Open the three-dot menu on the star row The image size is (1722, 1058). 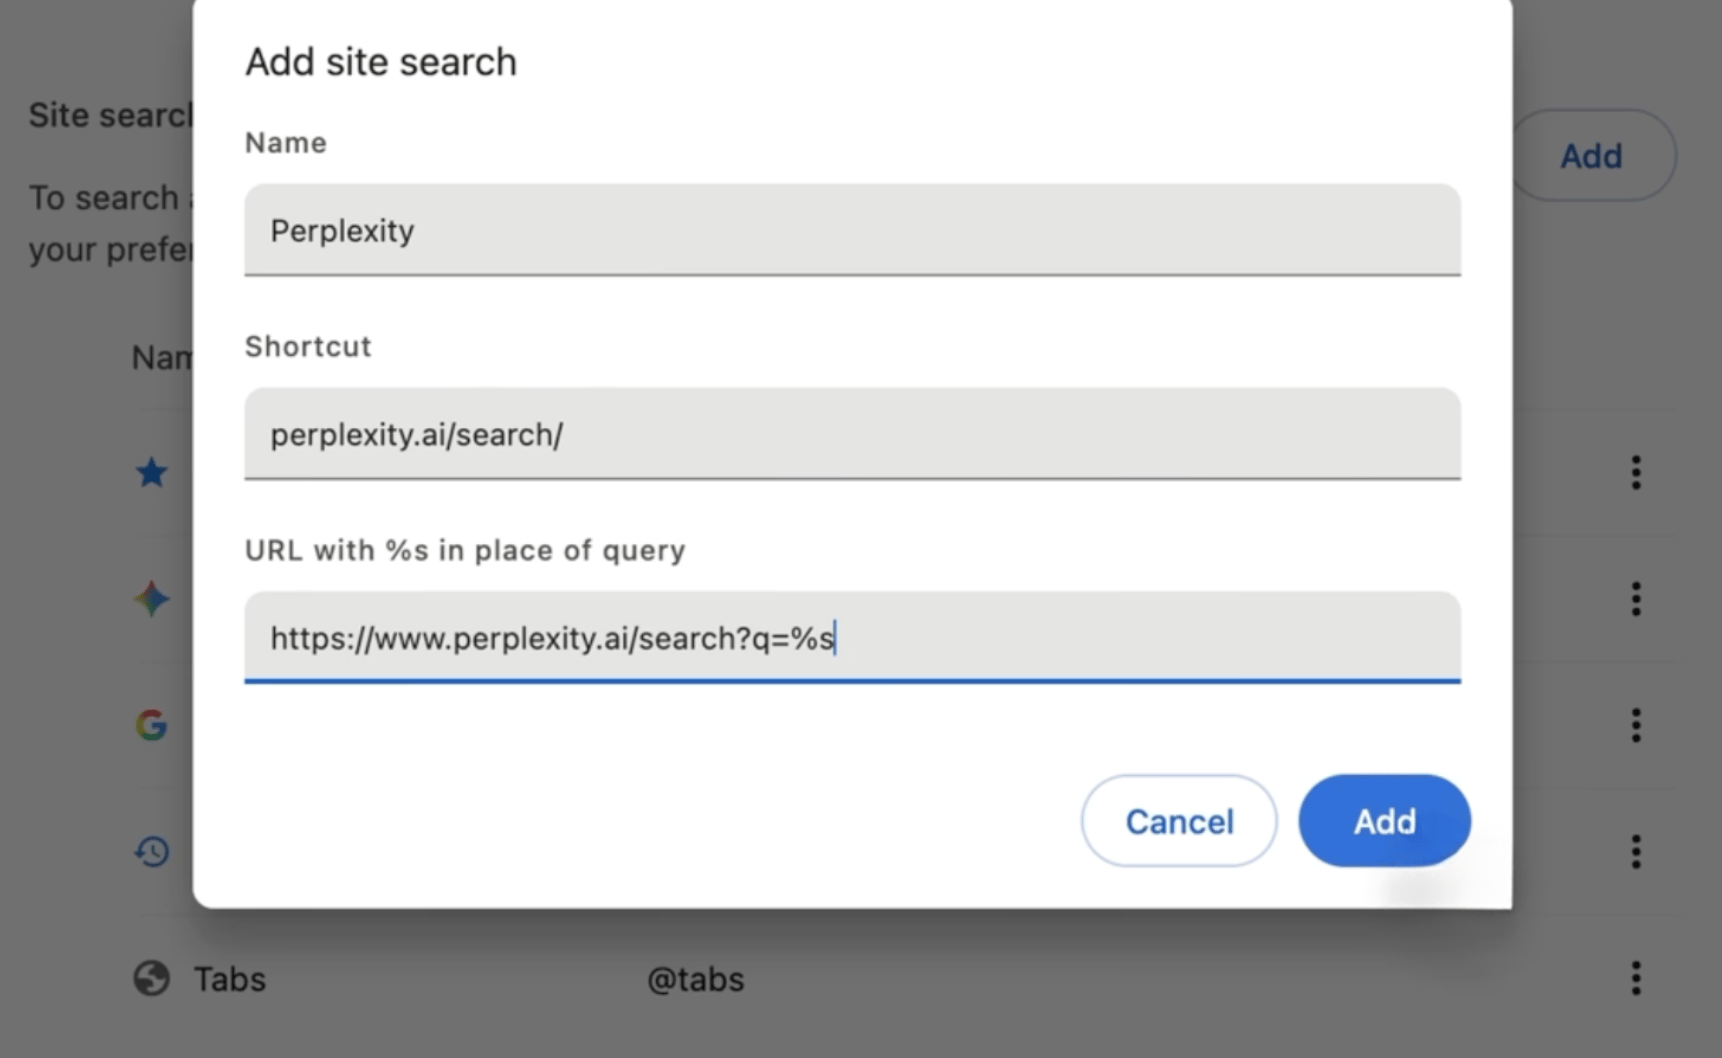[x=1636, y=473]
